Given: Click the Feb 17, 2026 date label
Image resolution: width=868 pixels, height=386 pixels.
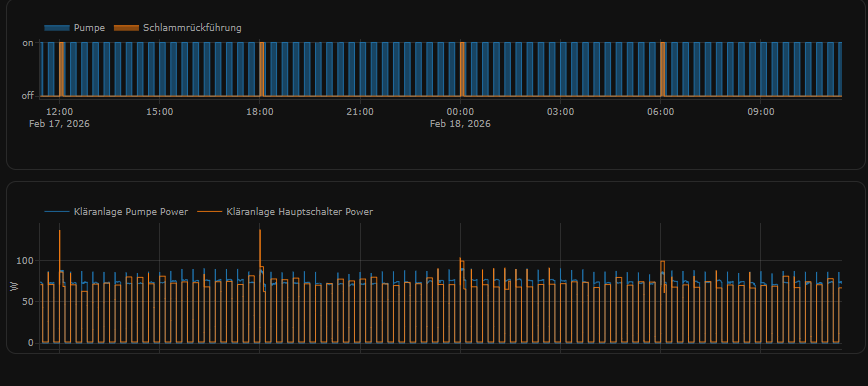Looking at the screenshot, I should tap(59, 124).
